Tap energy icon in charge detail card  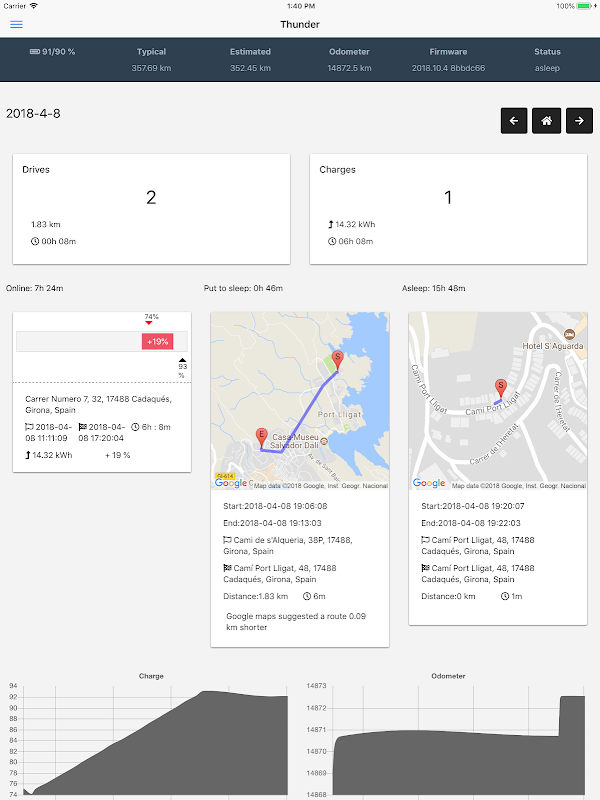tap(28, 455)
